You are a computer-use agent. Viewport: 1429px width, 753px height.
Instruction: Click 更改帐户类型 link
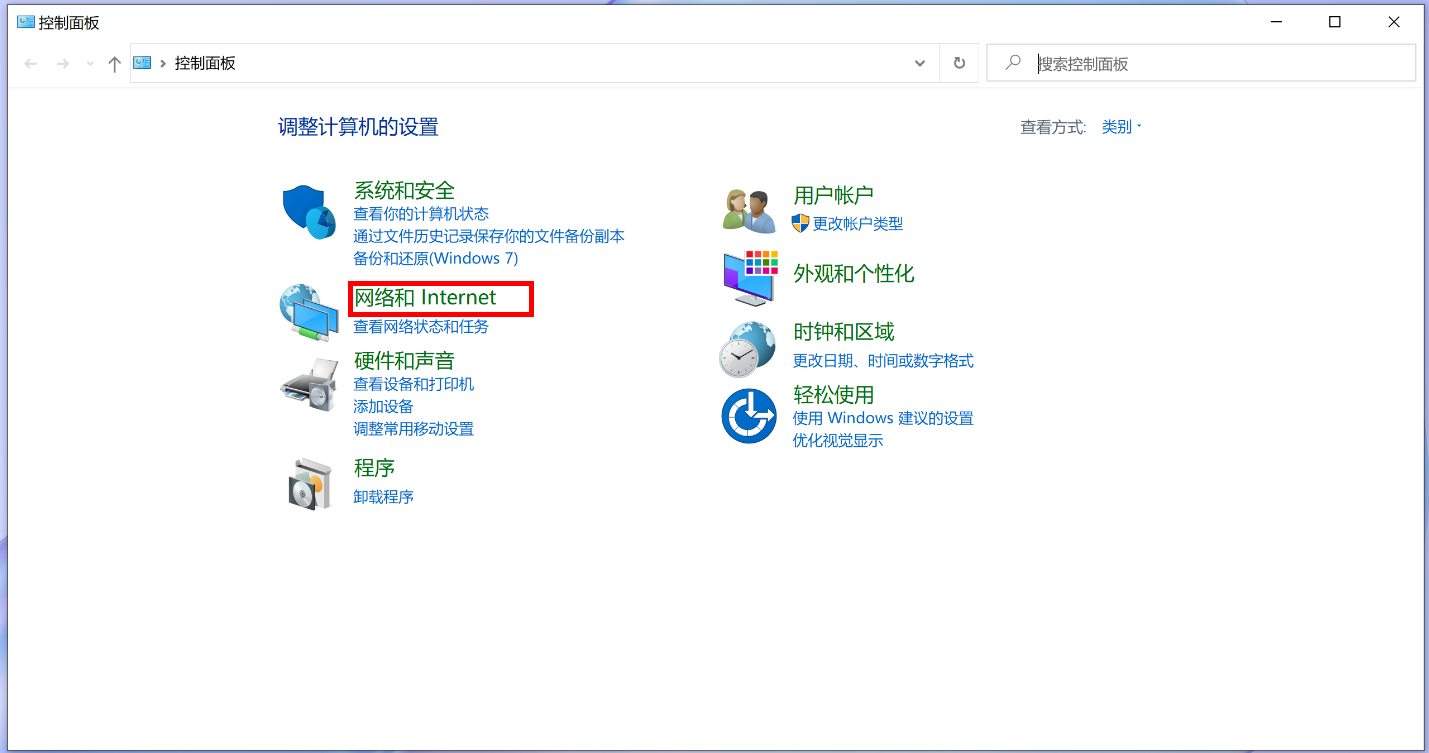coord(857,224)
